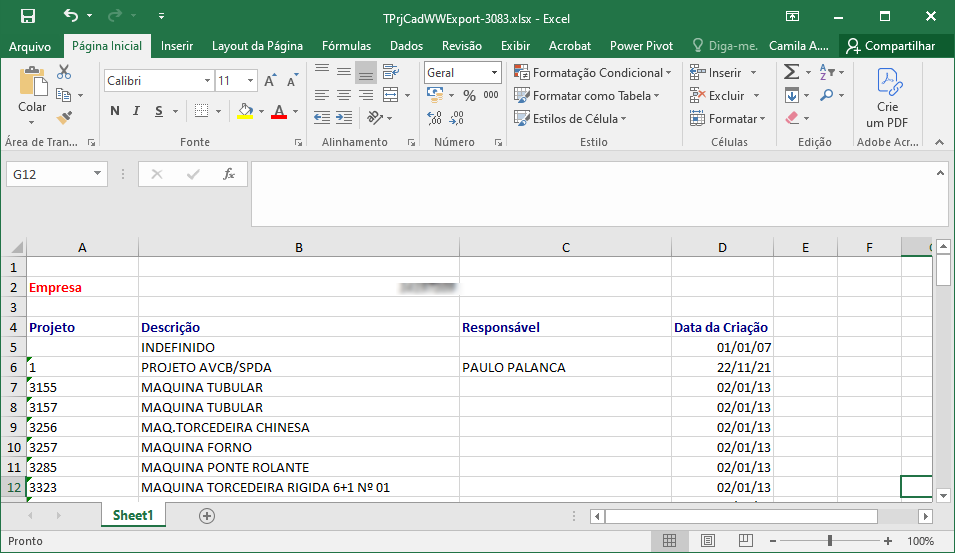Screen dimensions: 955x553
Task: Apply percent style format
Action: pyautogui.click(x=469, y=96)
